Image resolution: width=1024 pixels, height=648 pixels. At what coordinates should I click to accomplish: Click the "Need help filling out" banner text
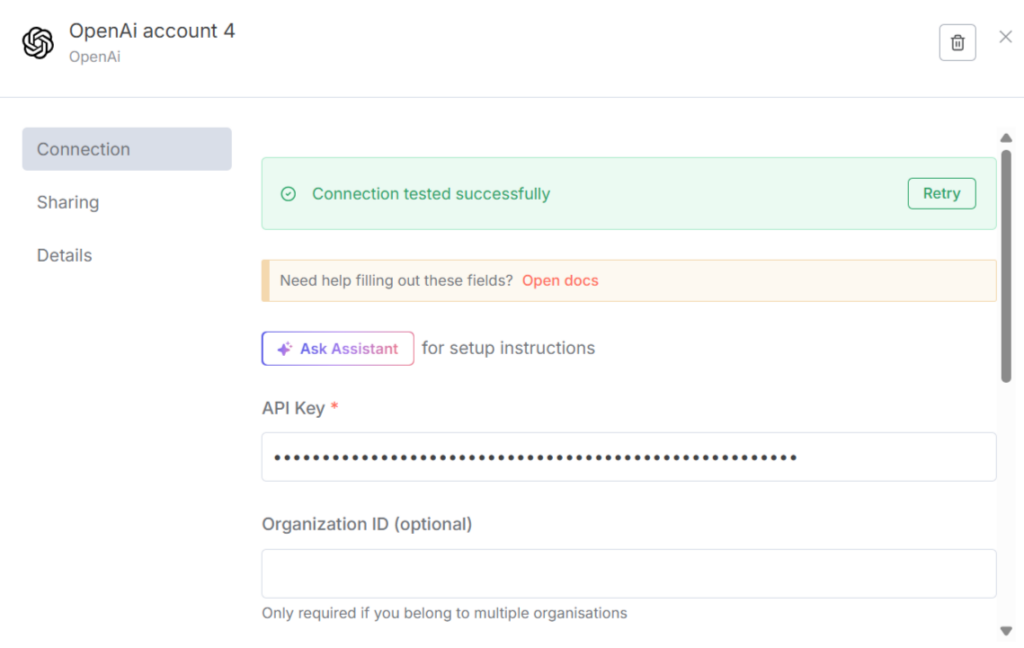tap(396, 281)
